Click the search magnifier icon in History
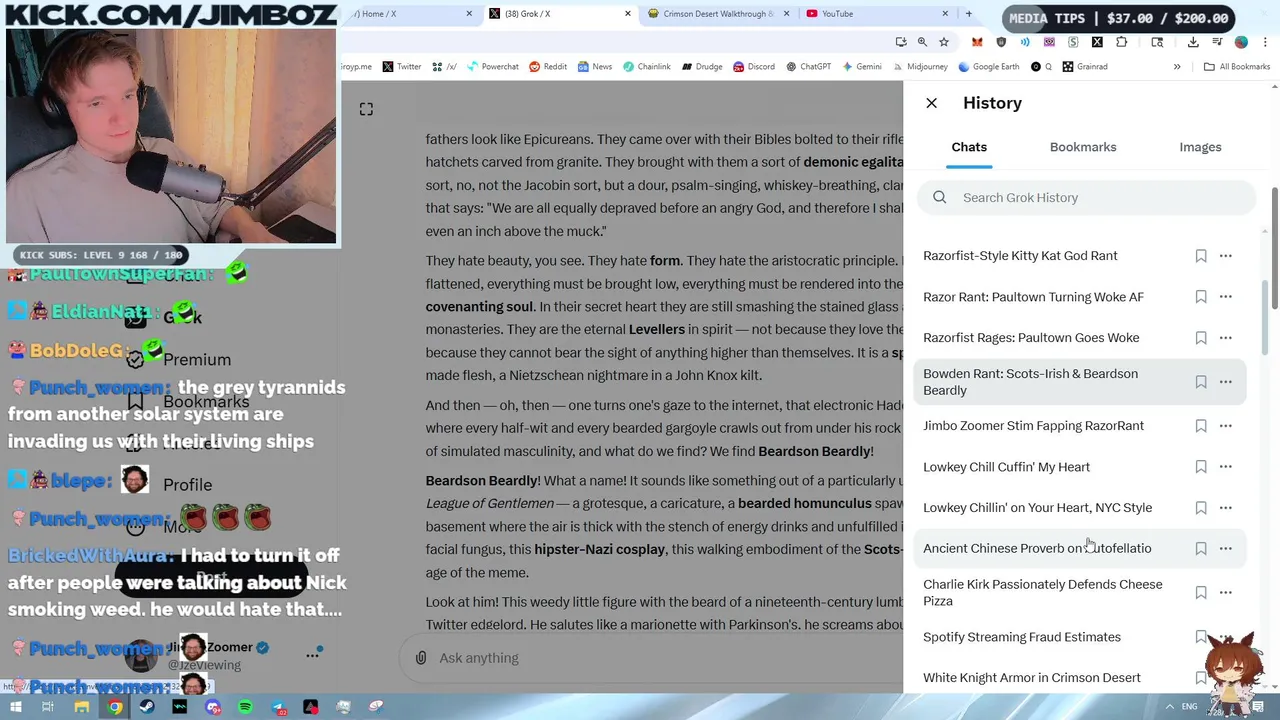Viewport: 1280px width, 720px height. click(x=939, y=197)
